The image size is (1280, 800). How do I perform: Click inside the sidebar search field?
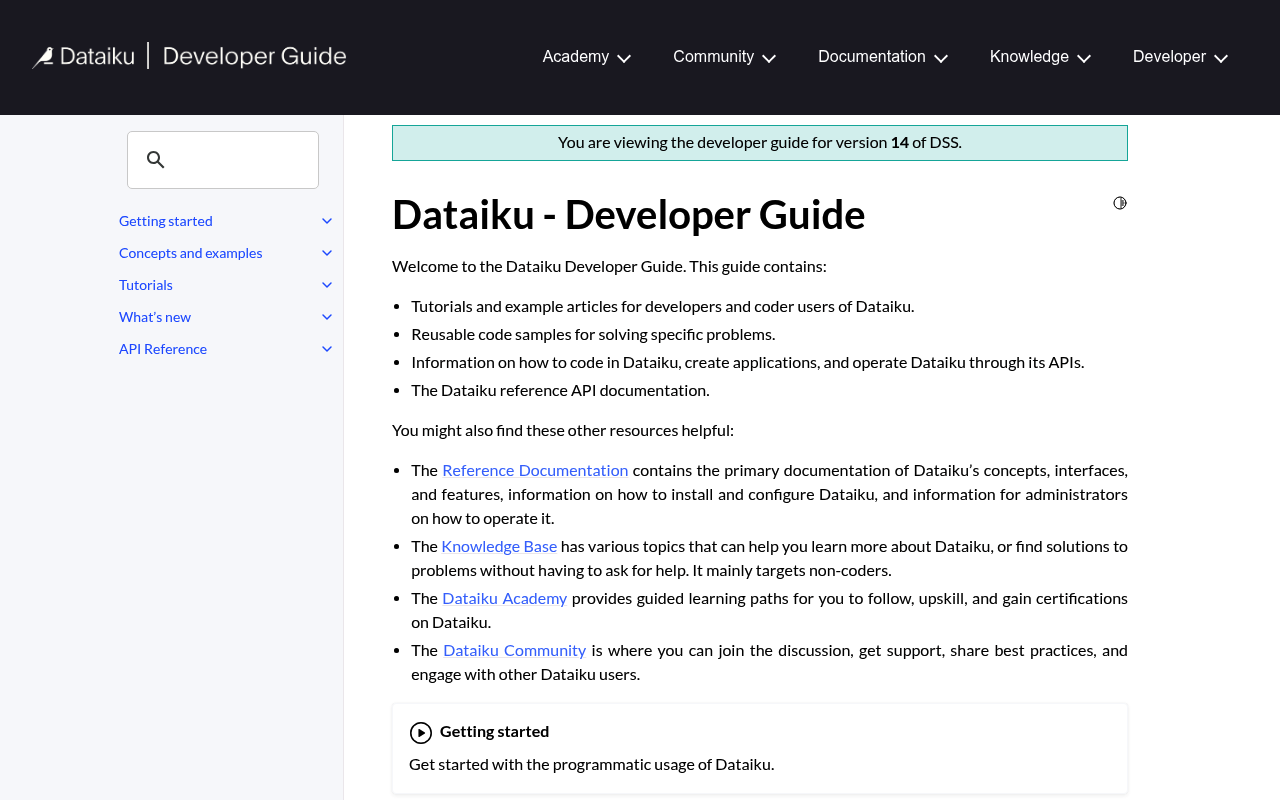[223, 160]
